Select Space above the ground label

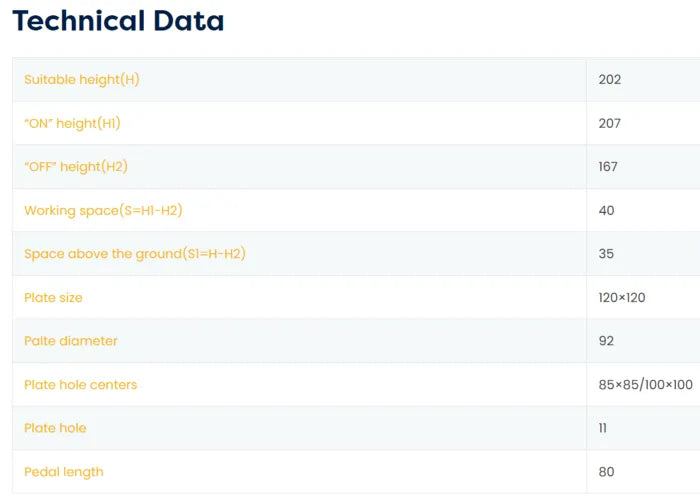point(134,254)
